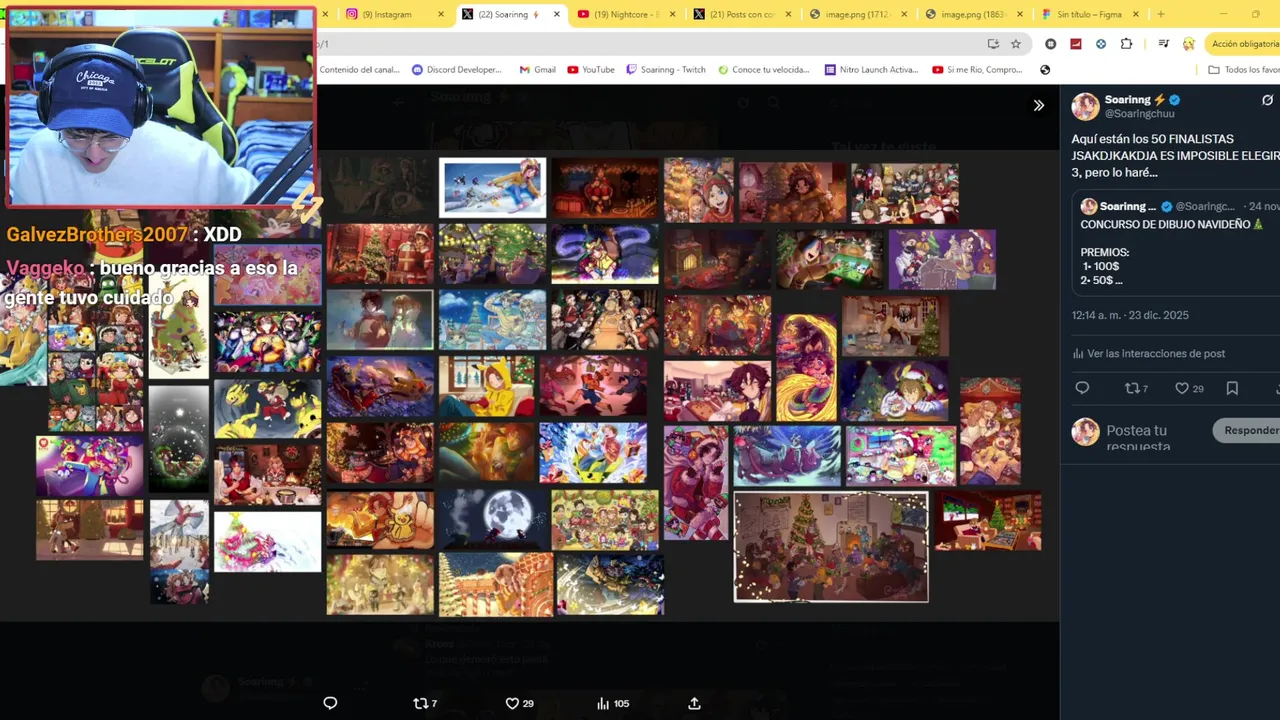Click the repost icon below the image
The width and height of the screenshot is (1280, 720).
point(424,703)
